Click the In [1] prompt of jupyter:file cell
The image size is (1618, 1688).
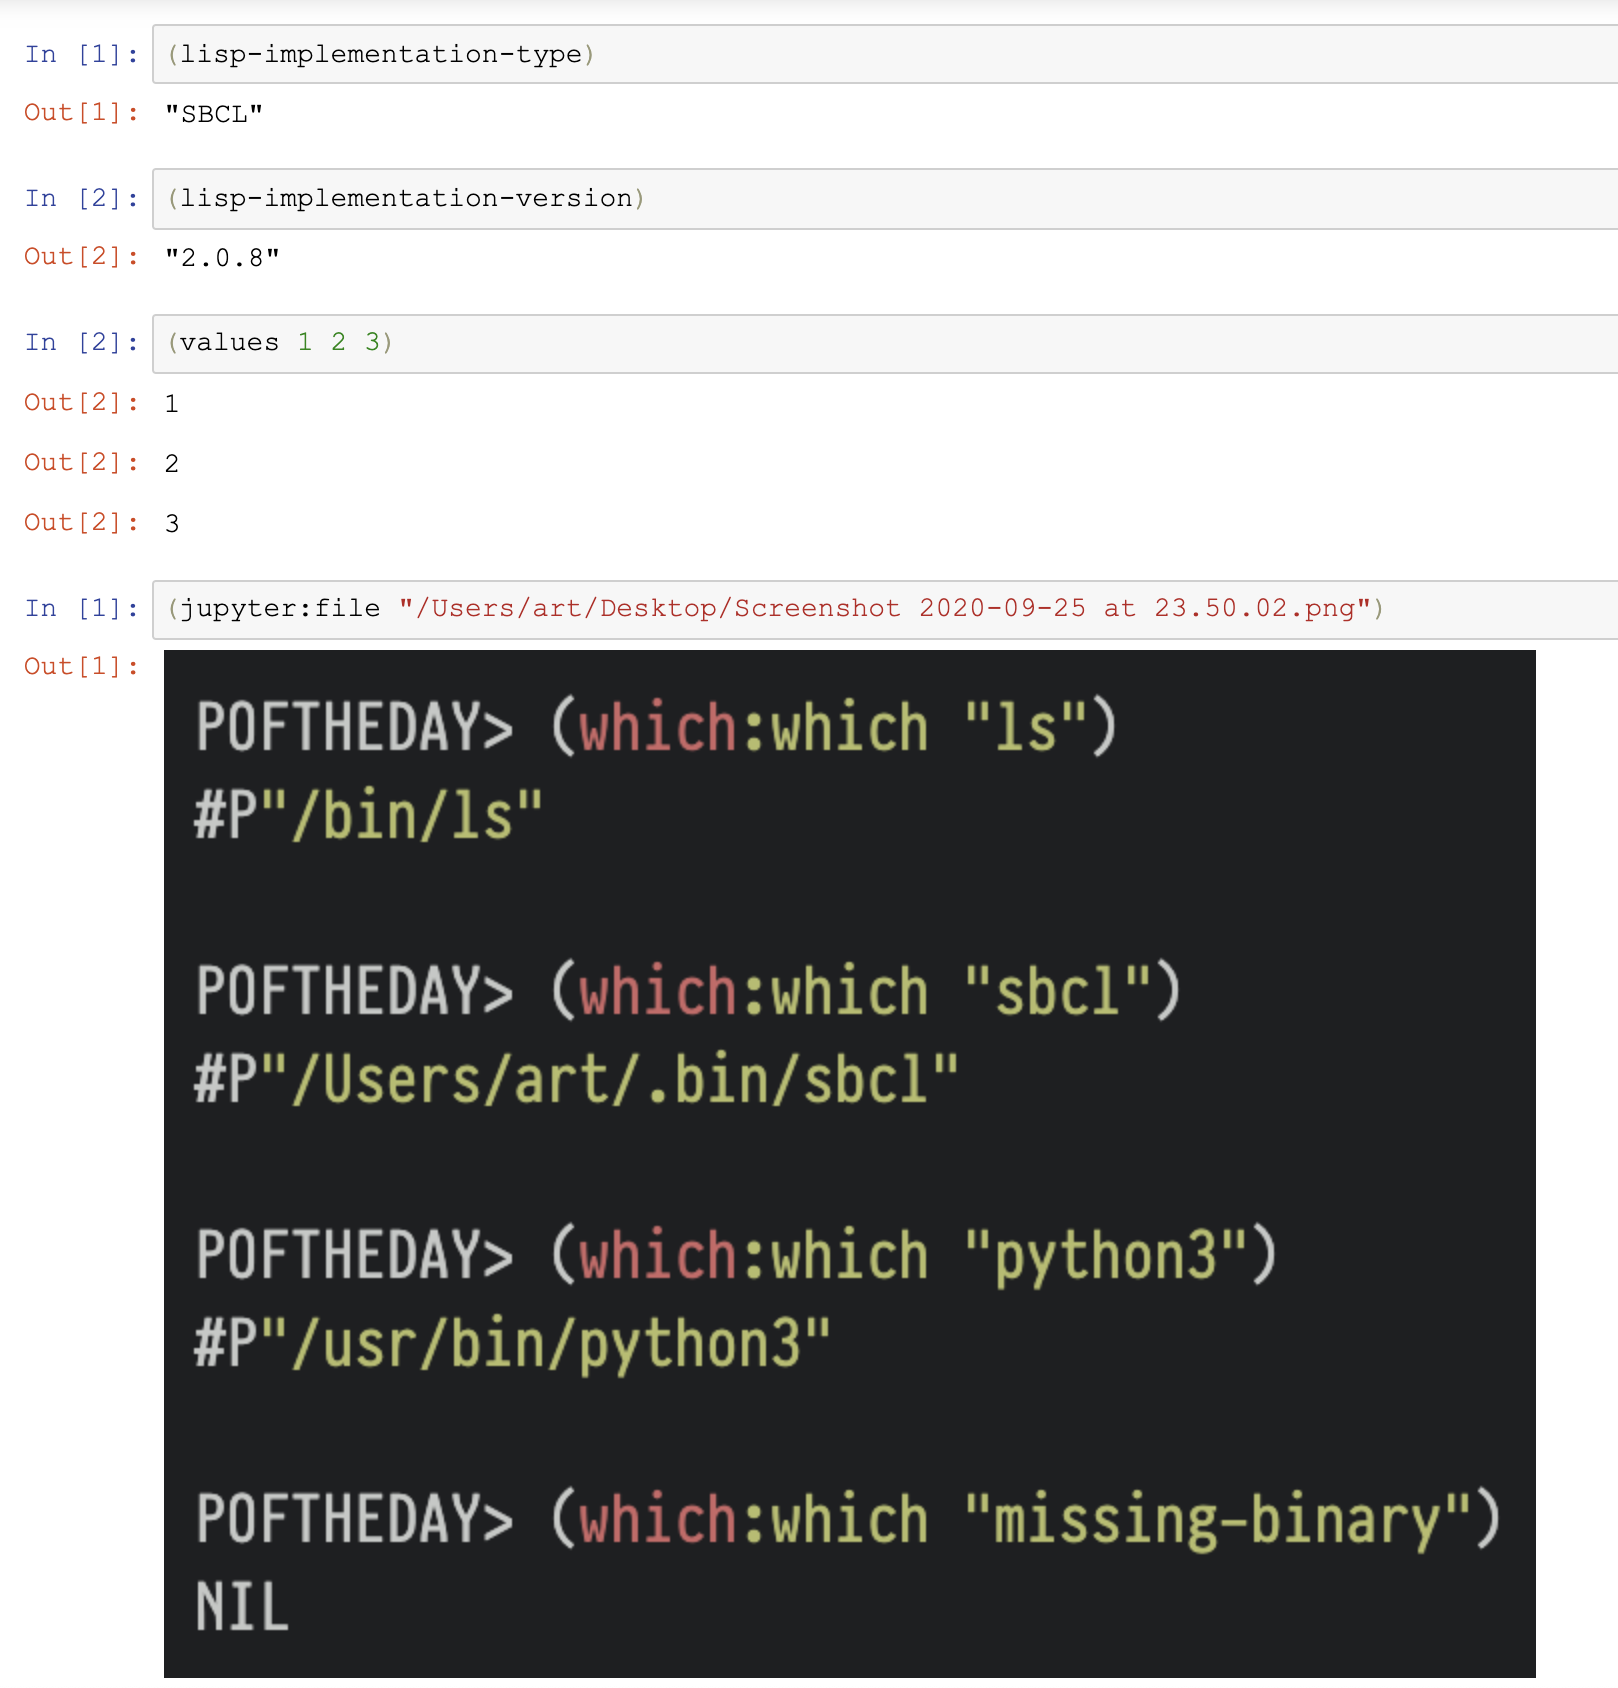(82, 608)
